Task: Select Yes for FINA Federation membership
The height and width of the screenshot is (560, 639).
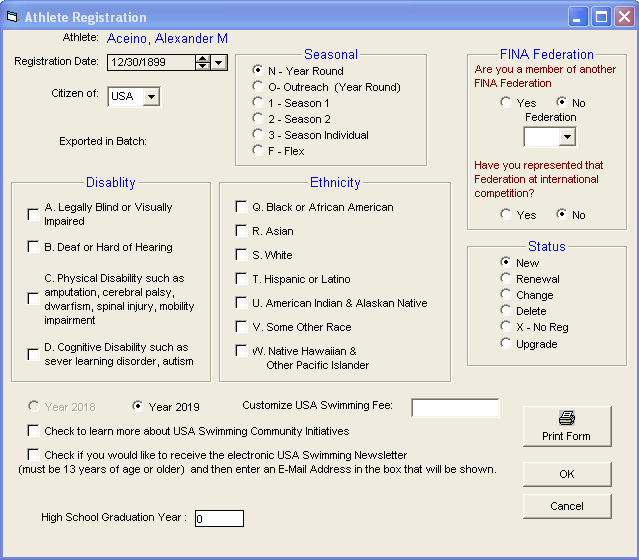Action: tap(506, 103)
